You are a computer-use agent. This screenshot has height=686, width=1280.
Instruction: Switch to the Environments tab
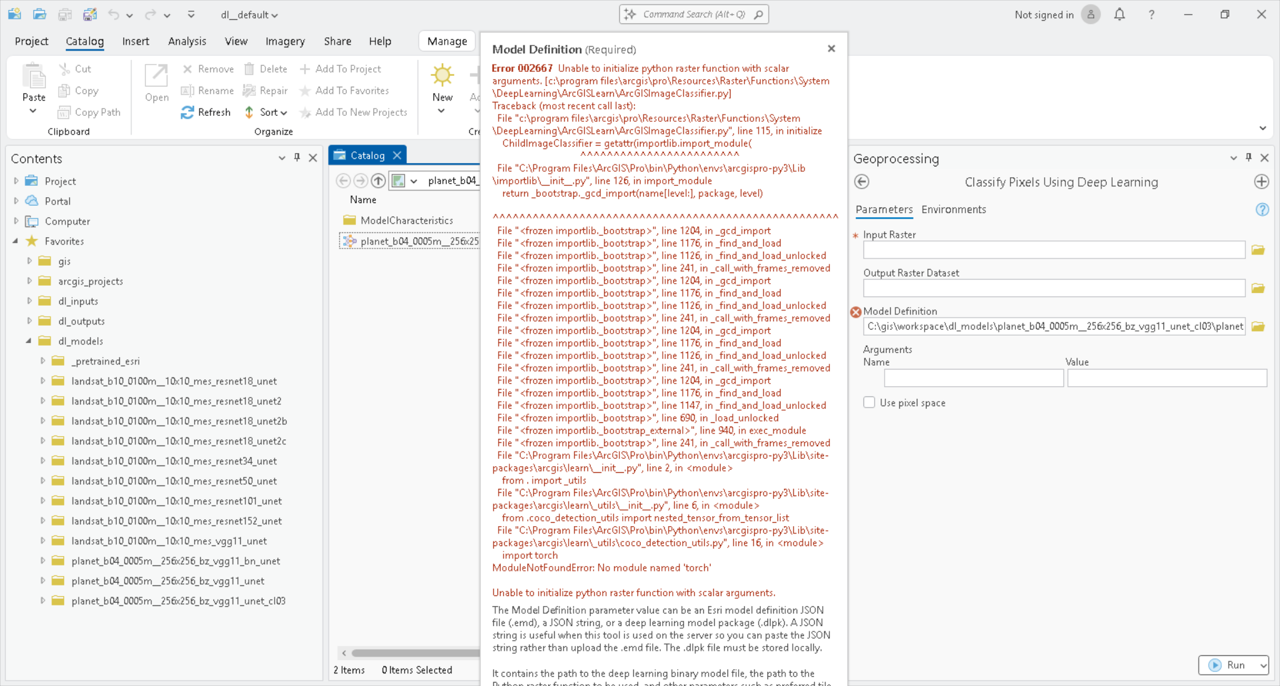953,209
